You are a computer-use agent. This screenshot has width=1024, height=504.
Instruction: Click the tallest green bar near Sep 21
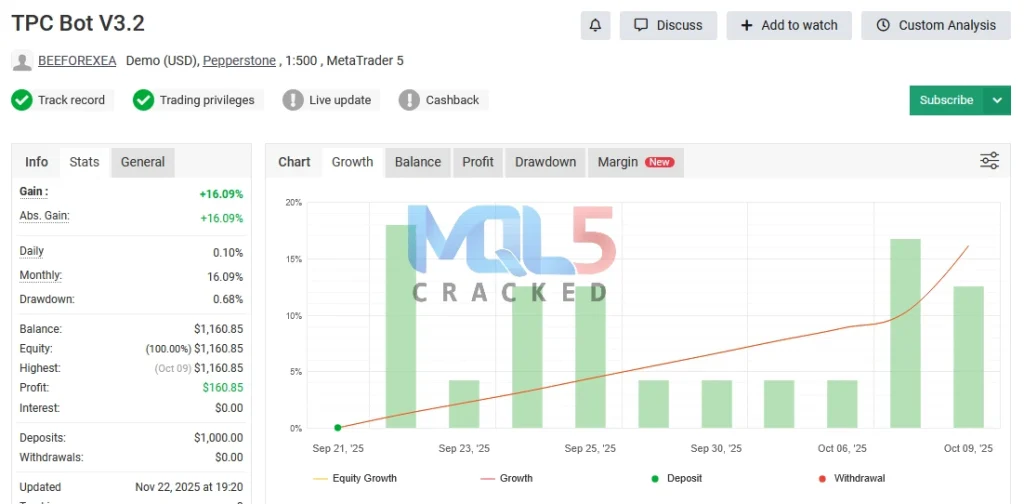(x=401, y=325)
